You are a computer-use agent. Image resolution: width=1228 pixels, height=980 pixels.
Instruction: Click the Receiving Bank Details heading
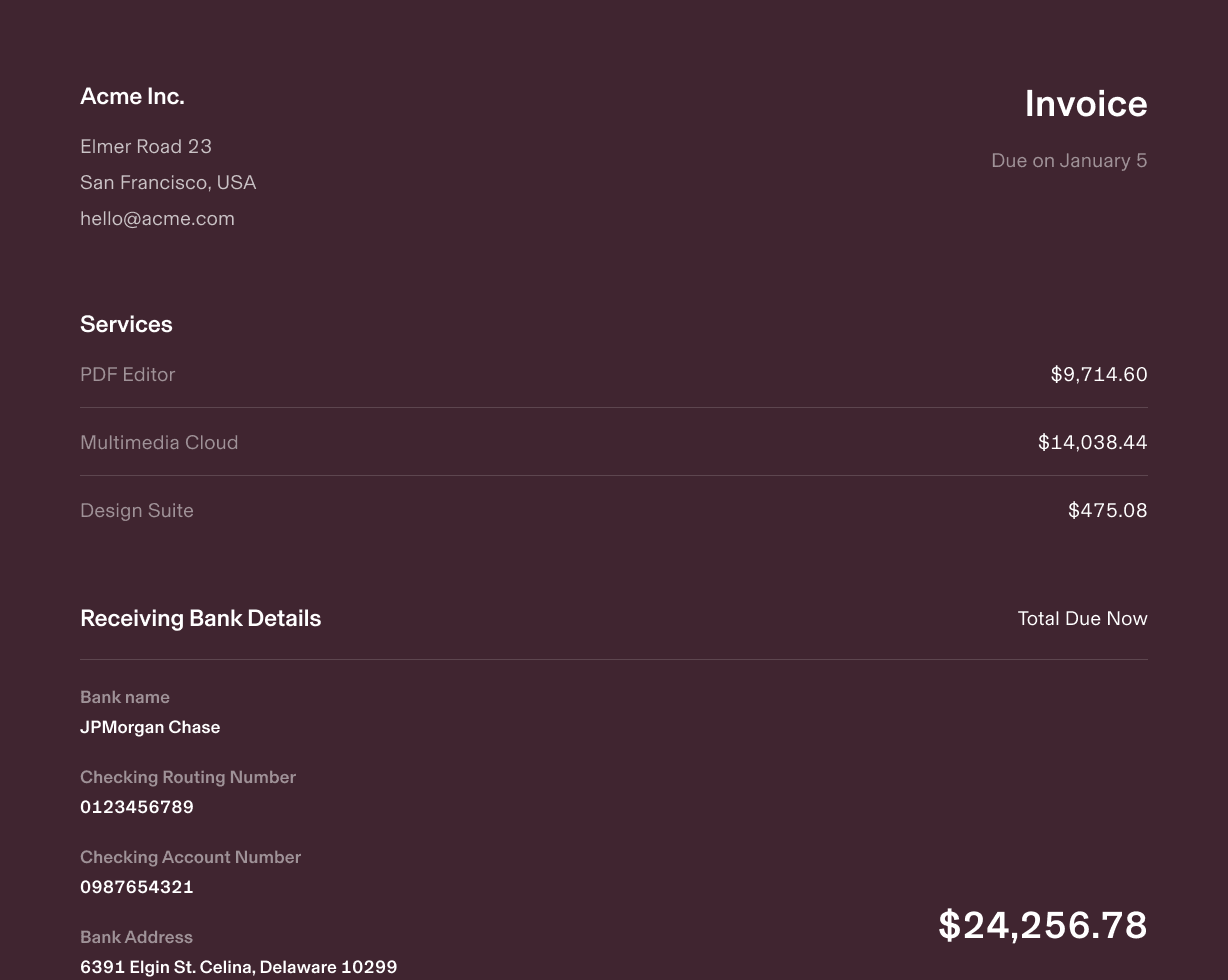pyautogui.click(x=200, y=619)
